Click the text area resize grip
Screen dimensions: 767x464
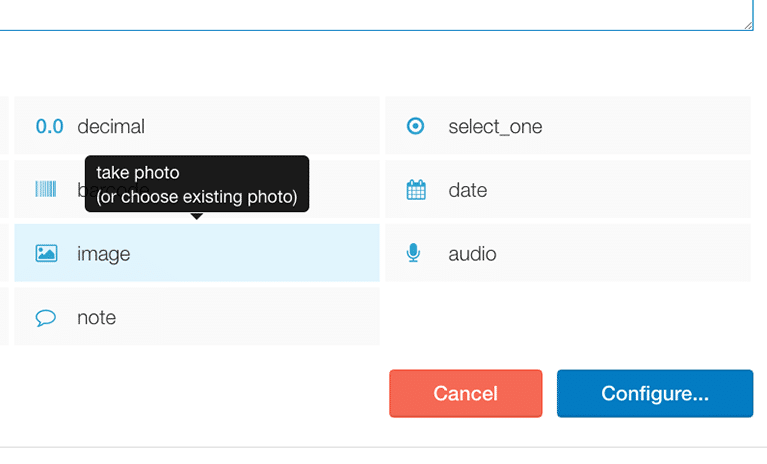pos(748,25)
